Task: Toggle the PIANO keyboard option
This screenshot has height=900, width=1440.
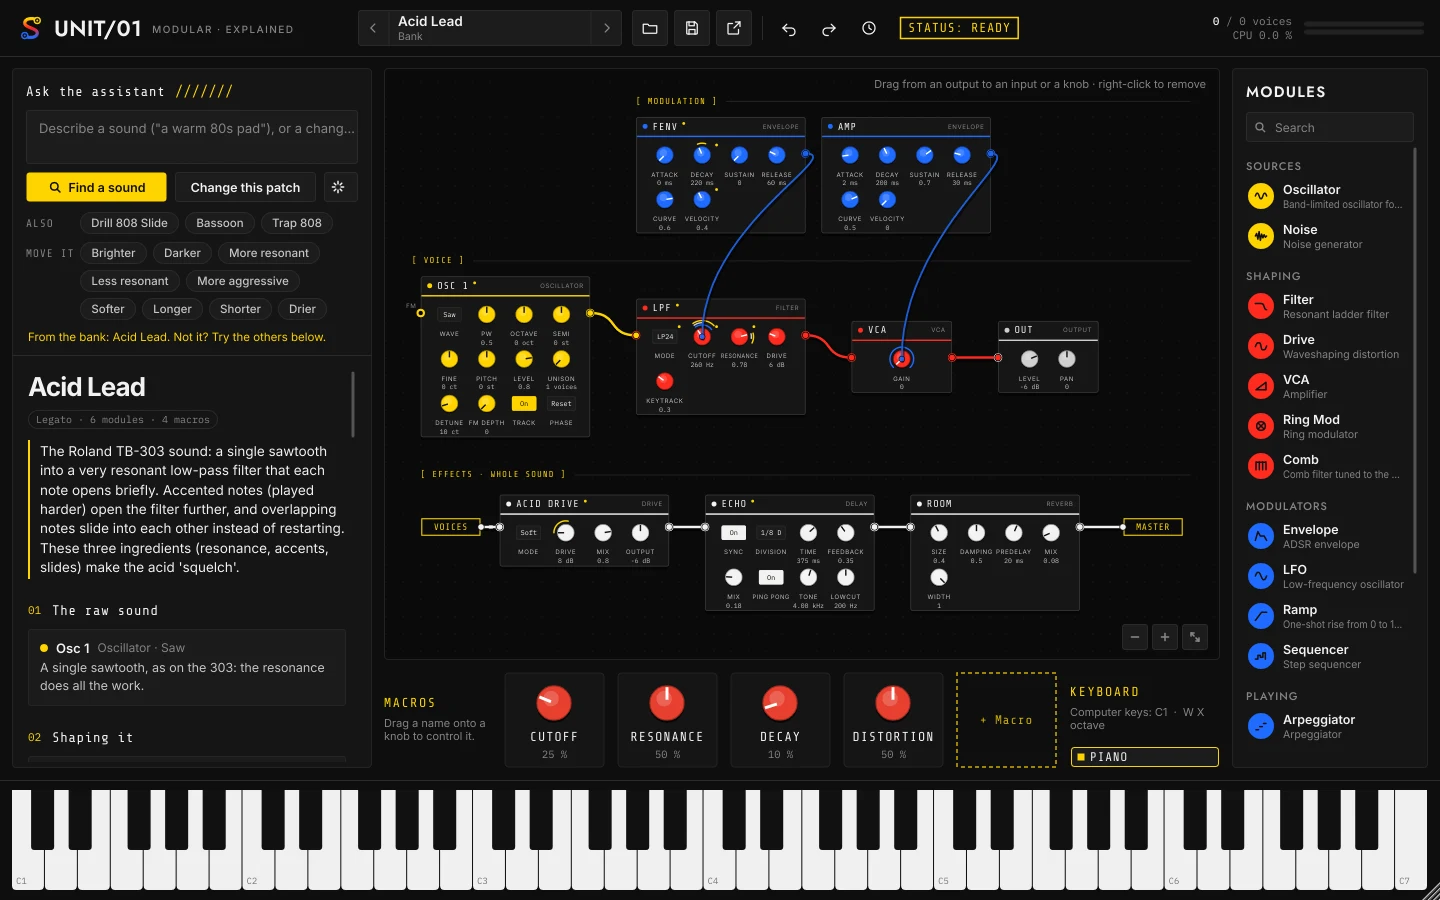Action: (1144, 757)
